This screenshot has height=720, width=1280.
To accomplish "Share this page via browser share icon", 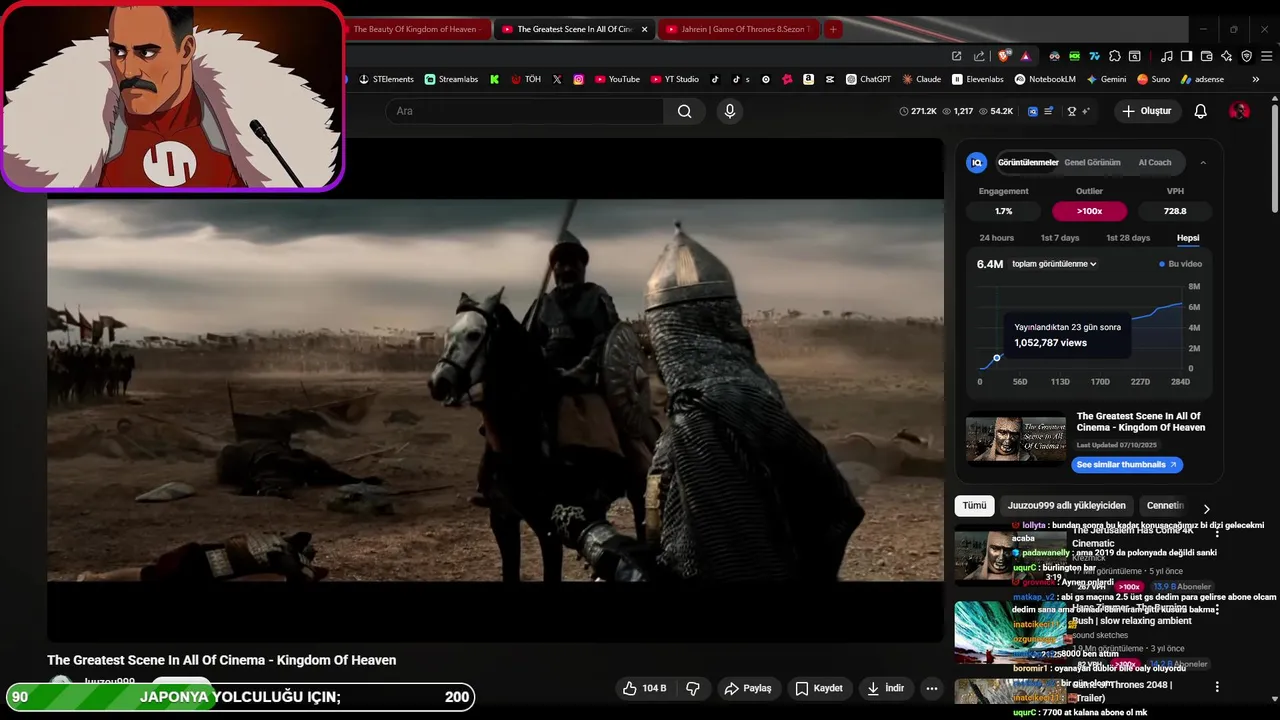I will [x=979, y=56].
